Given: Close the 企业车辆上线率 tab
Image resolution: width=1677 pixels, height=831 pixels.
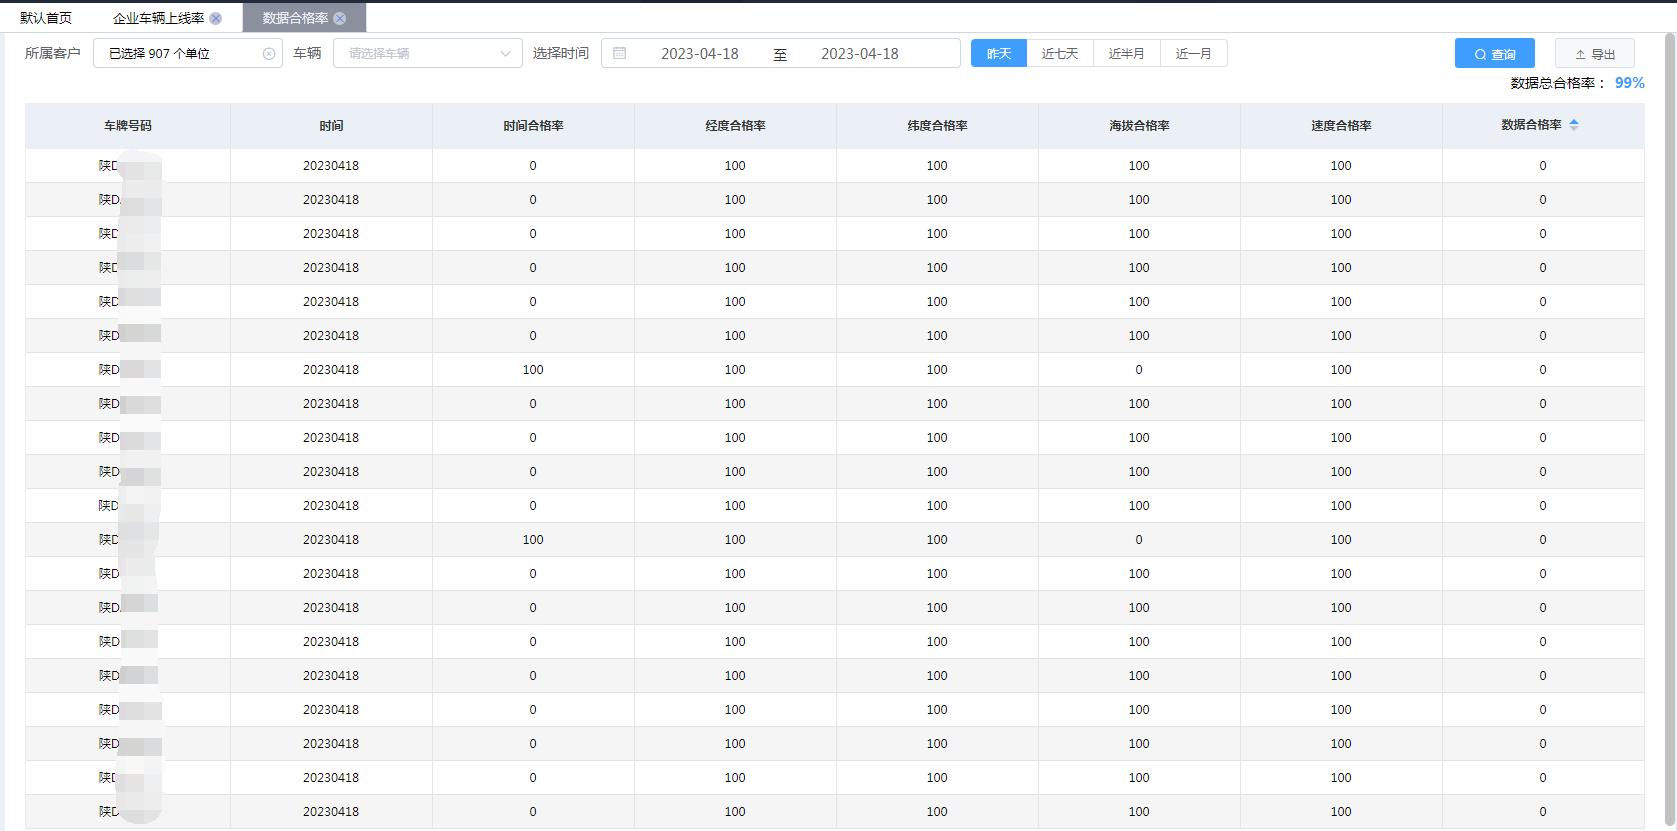Looking at the screenshot, I should click(216, 18).
